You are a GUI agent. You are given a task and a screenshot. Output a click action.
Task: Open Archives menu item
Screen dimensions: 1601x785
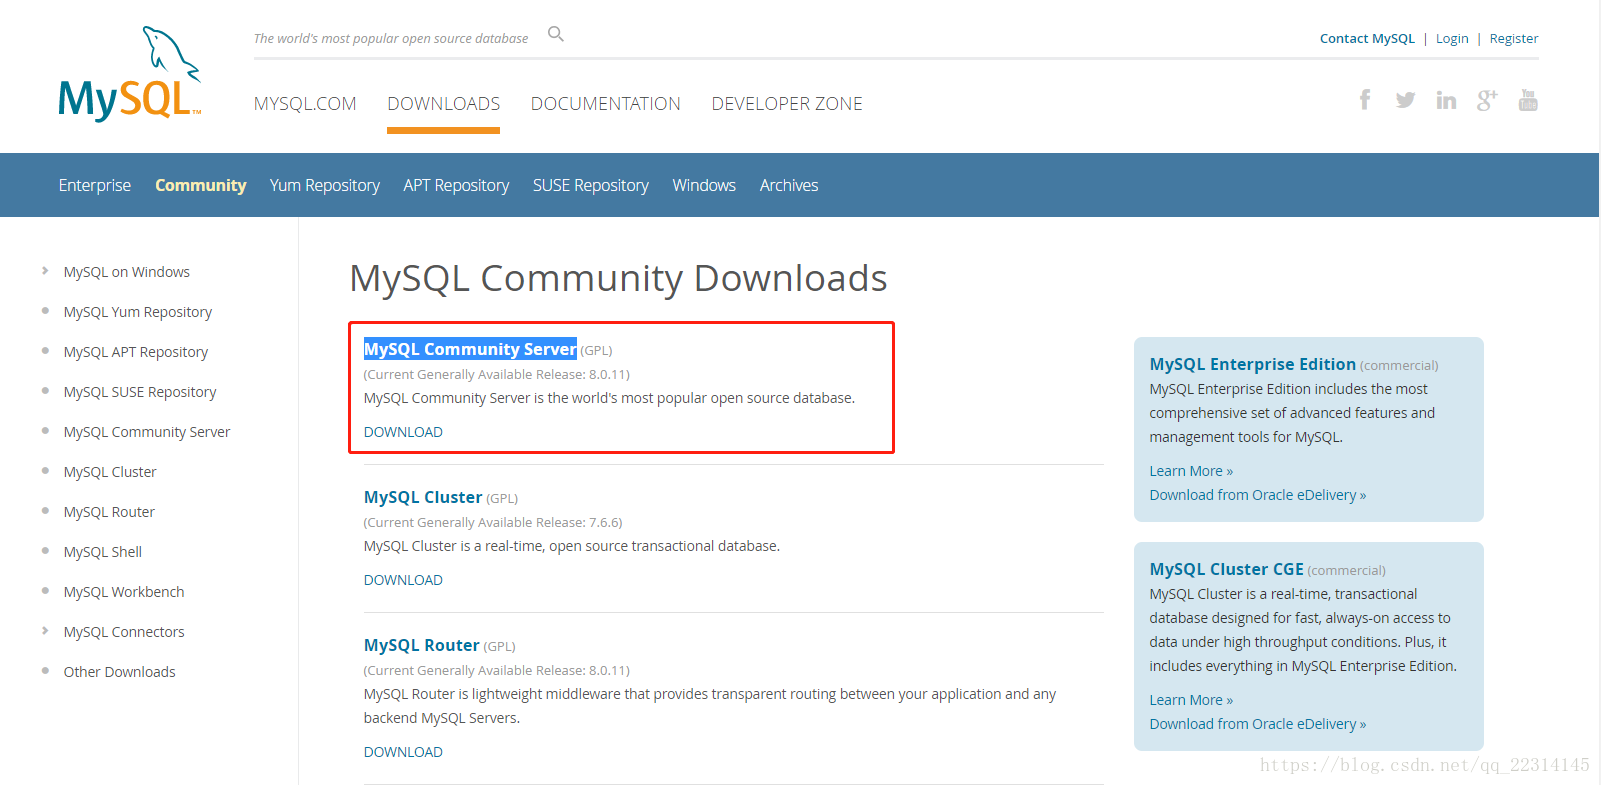(x=789, y=185)
